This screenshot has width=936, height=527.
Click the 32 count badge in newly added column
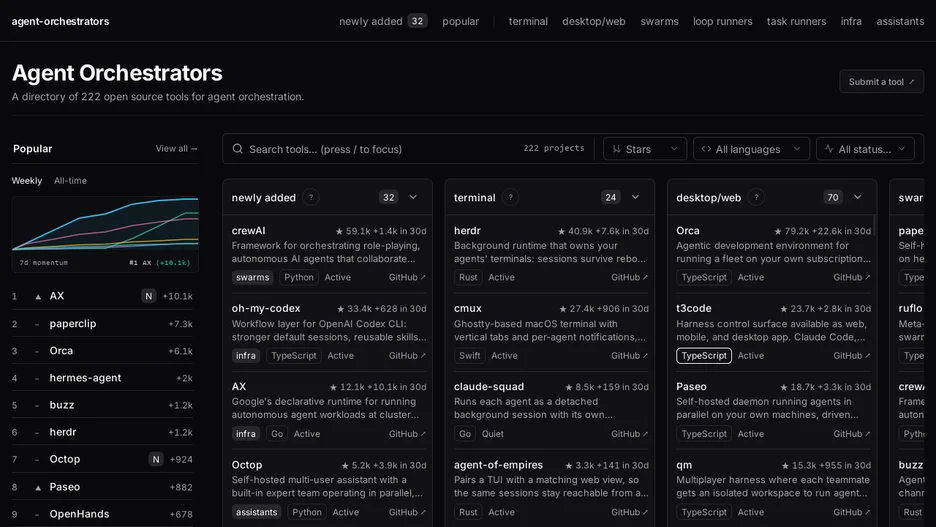pyautogui.click(x=389, y=198)
